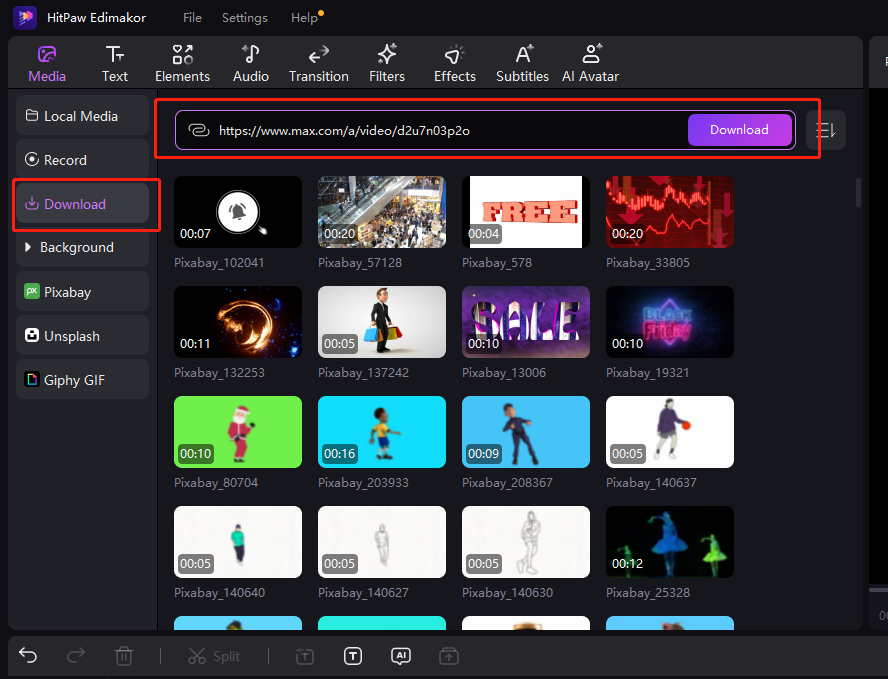Expand the Background section in sidebar
888x679 pixels.
(x=77, y=247)
